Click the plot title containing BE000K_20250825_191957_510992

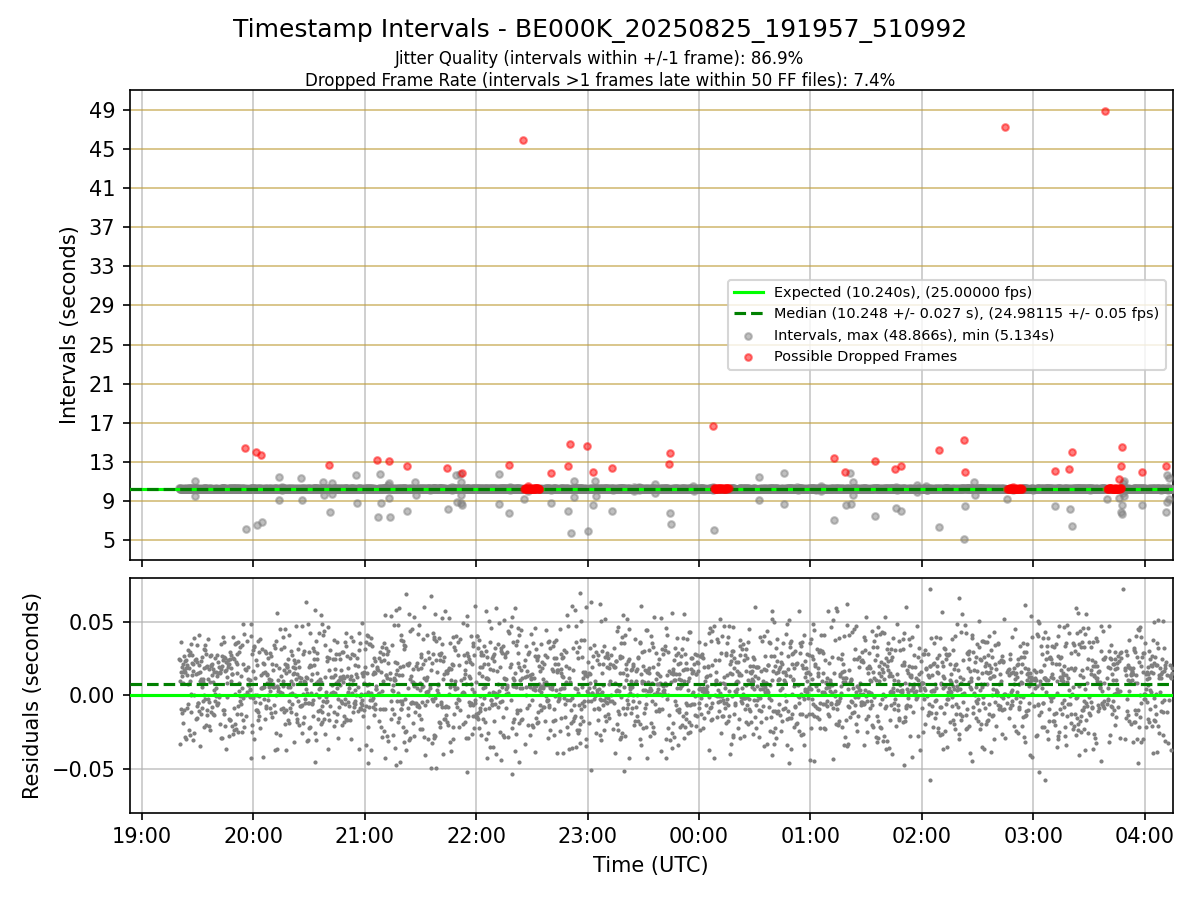point(600,29)
